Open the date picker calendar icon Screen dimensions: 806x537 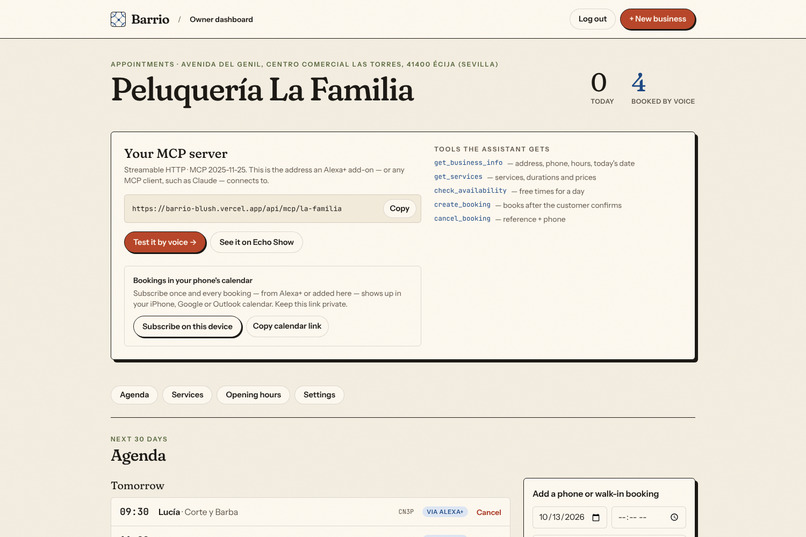(596, 517)
